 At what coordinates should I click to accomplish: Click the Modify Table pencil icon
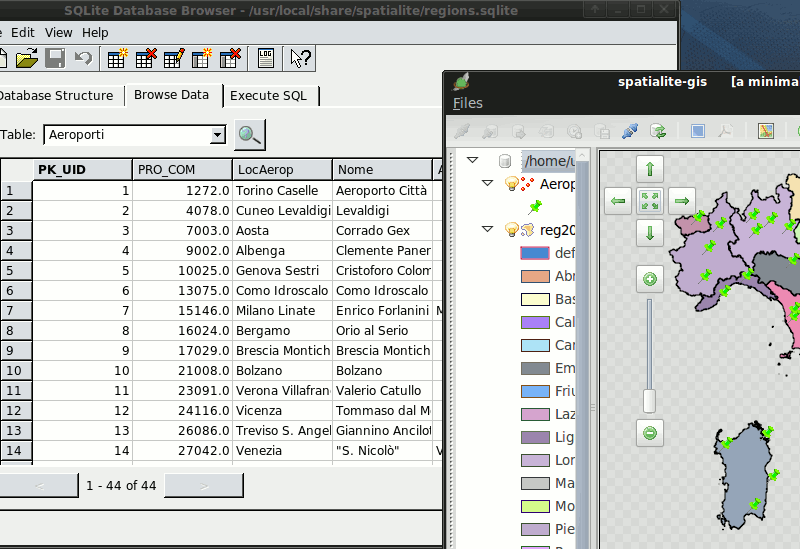pos(174,58)
